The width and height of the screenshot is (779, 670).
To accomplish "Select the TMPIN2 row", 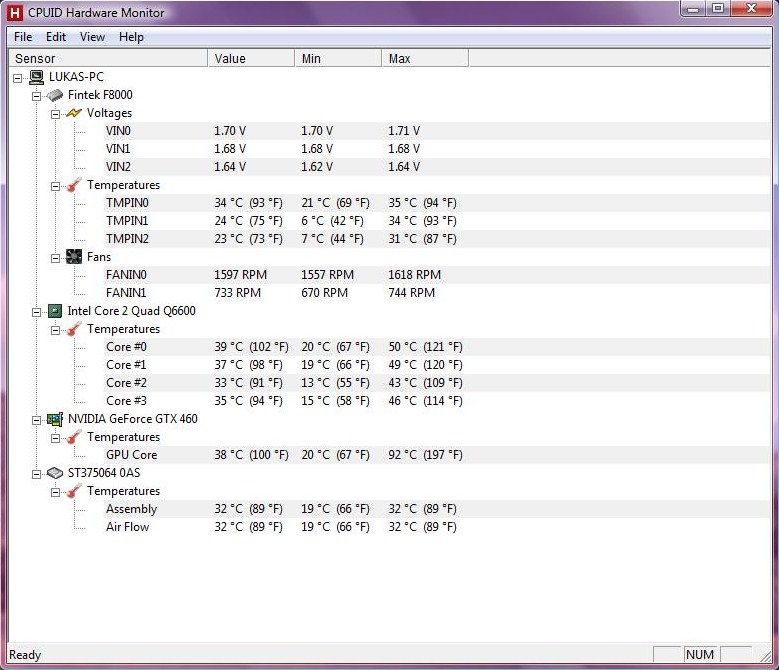I will tap(437, 239).
